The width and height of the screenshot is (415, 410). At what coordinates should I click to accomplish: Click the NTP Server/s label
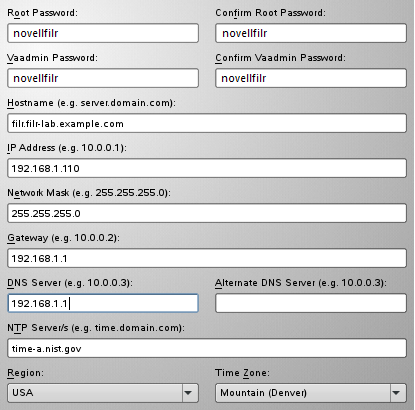[96, 328]
